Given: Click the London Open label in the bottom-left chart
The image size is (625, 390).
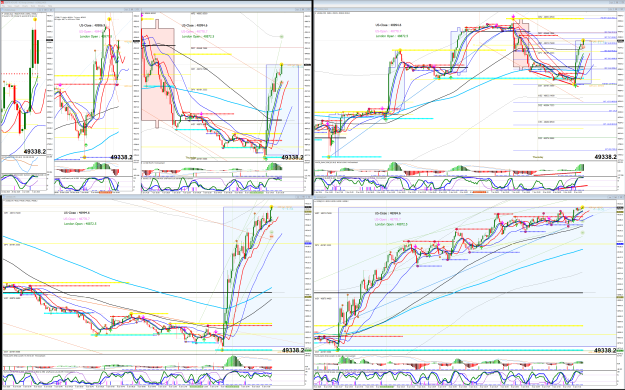Looking at the screenshot, I should pyautogui.click(x=80, y=224).
